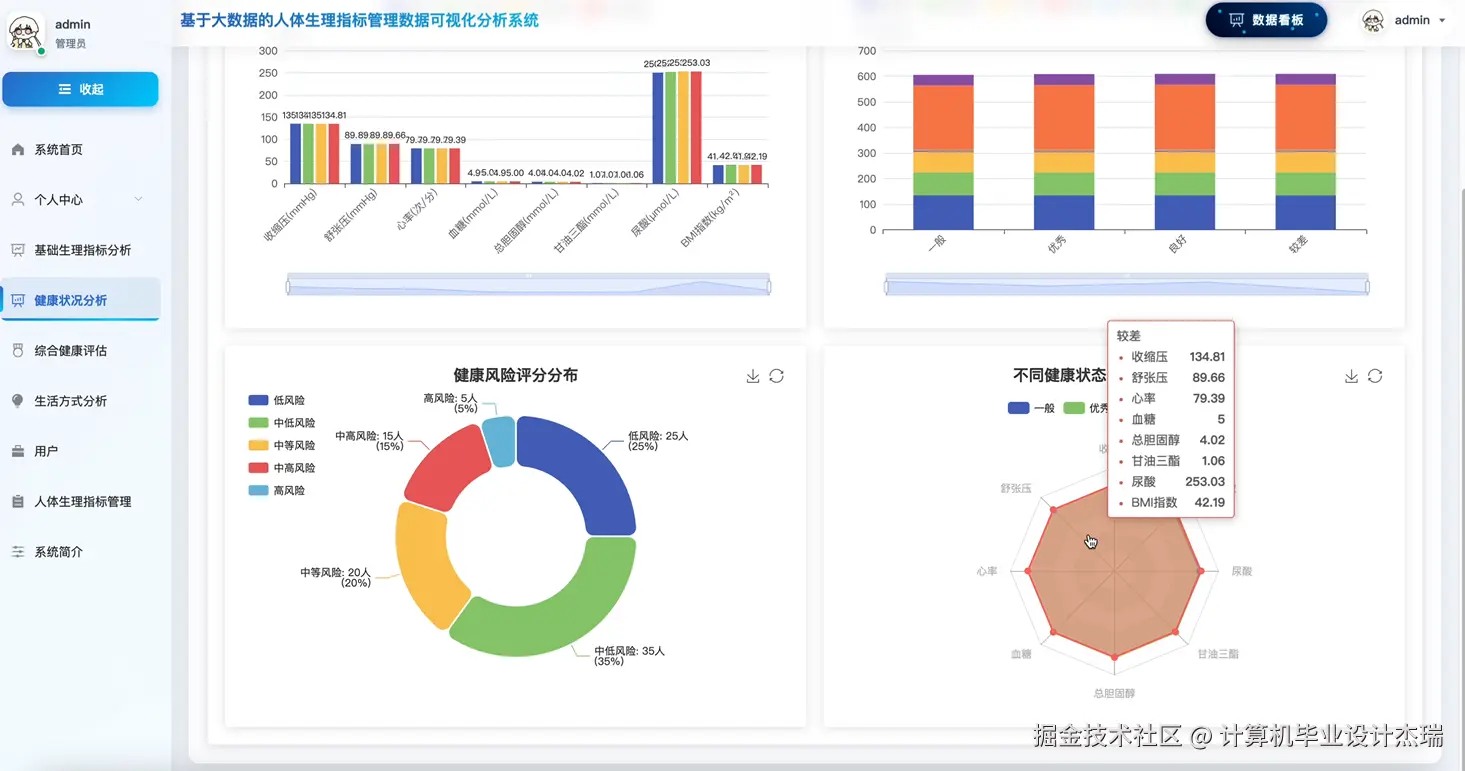Hide the 中等风险 series via legend
This screenshot has height=771, width=1465.
coord(282,445)
